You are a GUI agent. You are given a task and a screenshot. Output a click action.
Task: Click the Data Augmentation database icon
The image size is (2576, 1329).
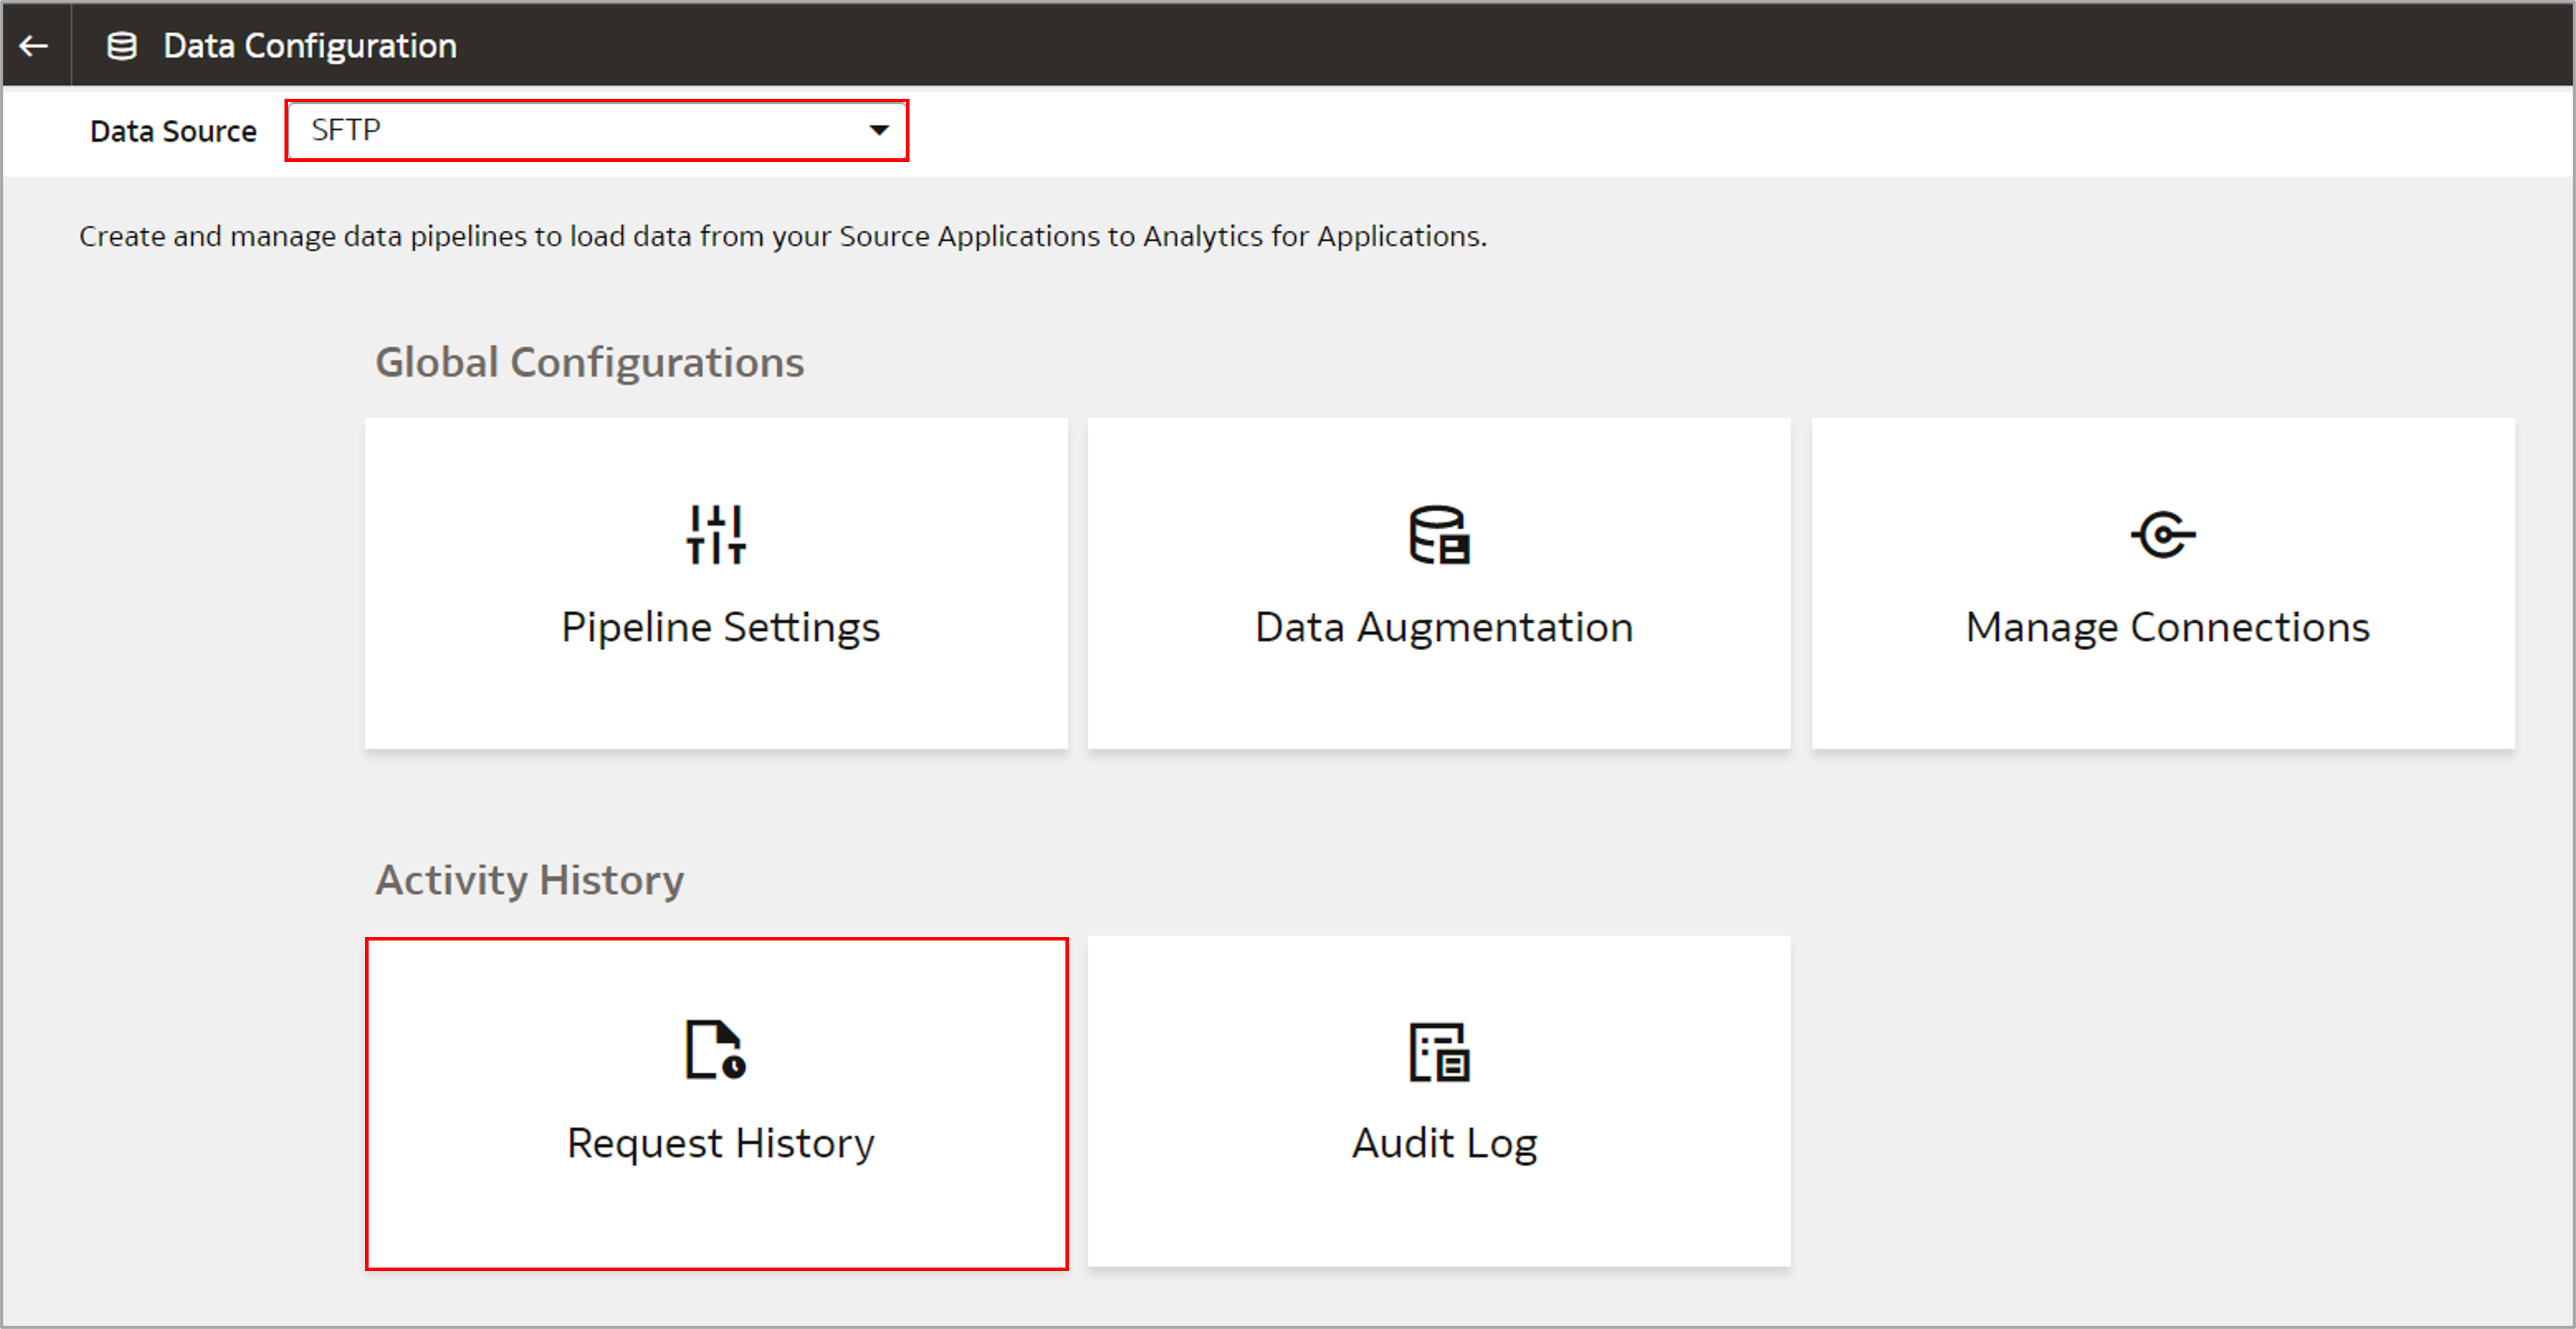coord(1438,535)
